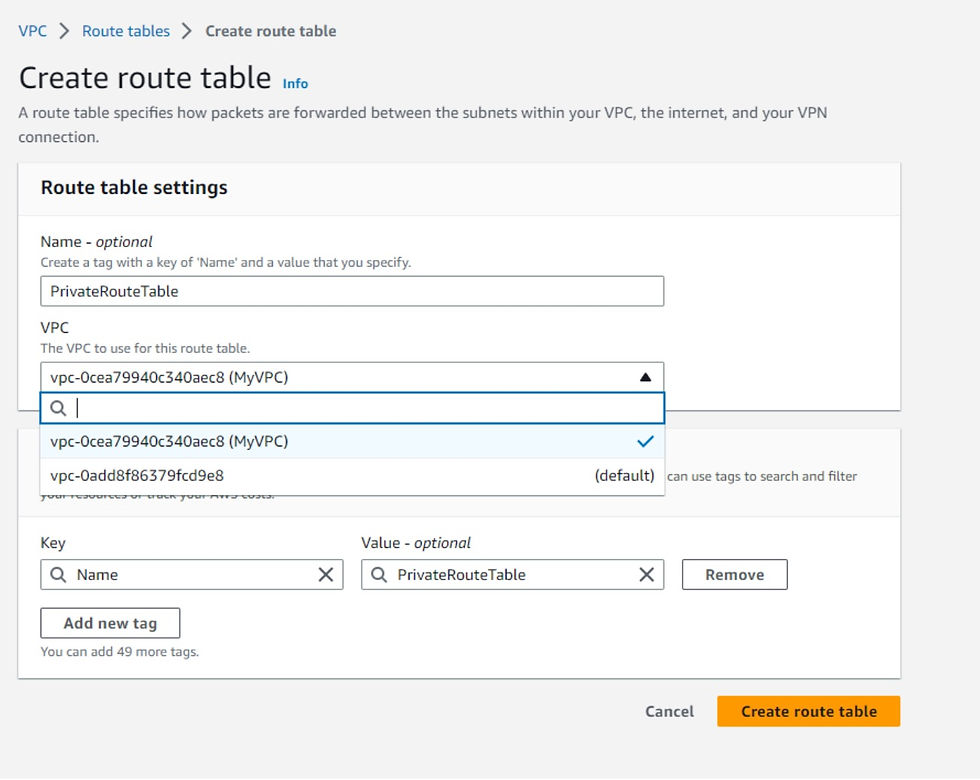980x780 pixels.
Task: Select vpc-0cea79940c340aec8 (MyVPC) option
Action: point(352,441)
